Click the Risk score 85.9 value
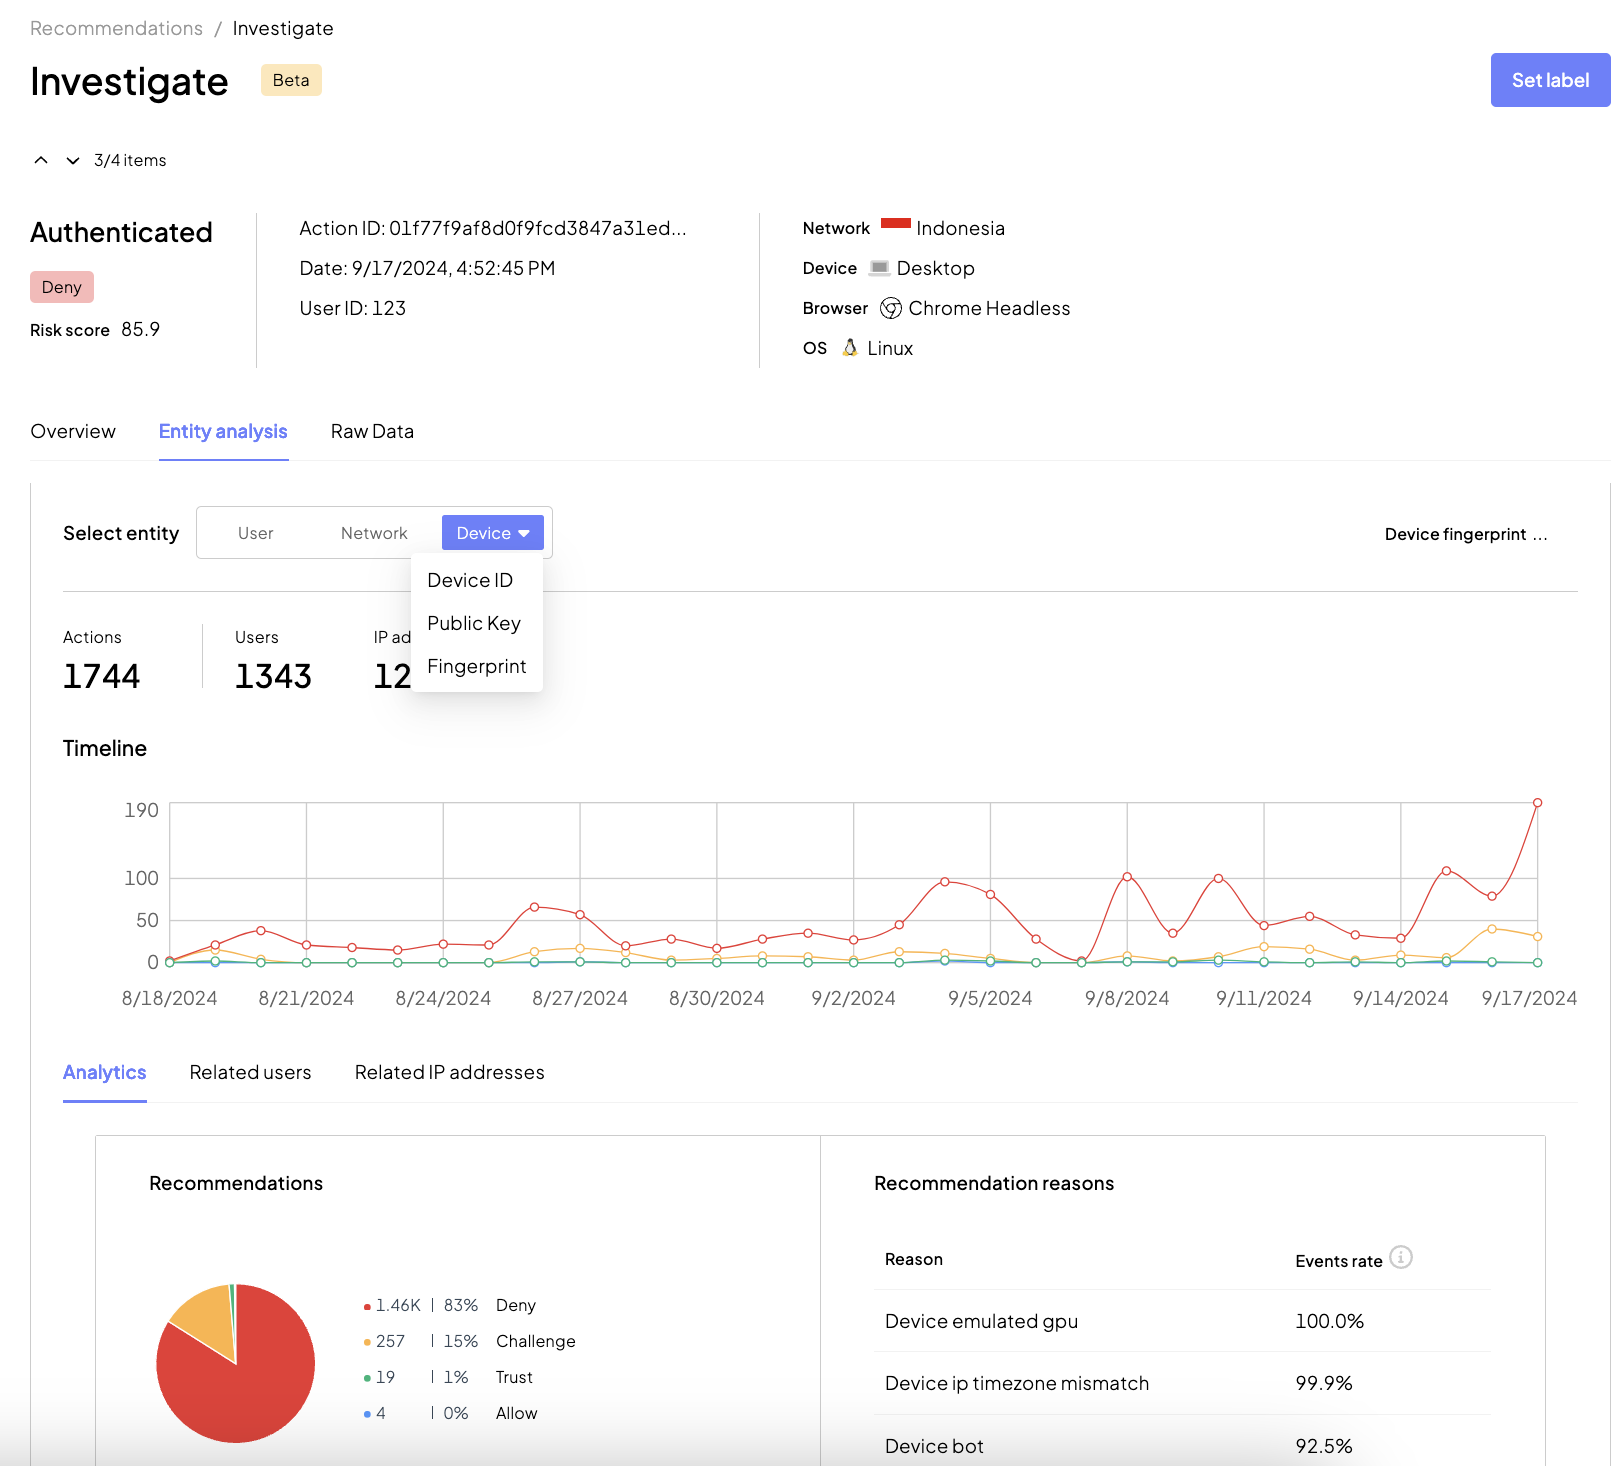Image resolution: width=1624 pixels, height=1466 pixels. (x=140, y=329)
